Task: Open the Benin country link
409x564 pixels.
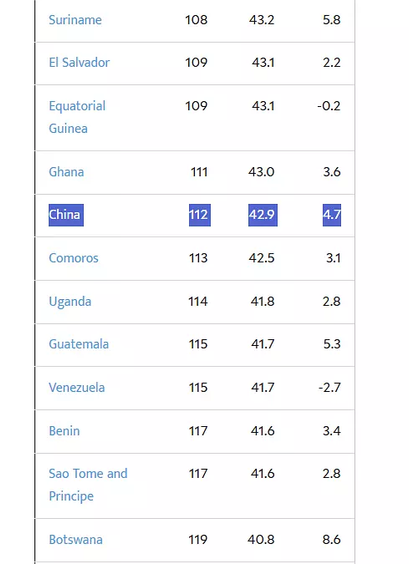Action: click(x=64, y=431)
